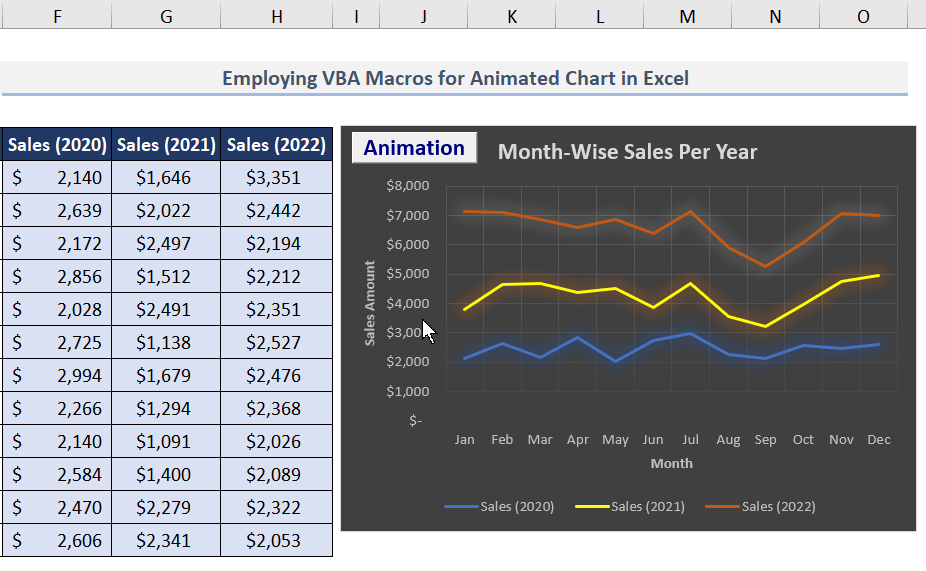Click the title banner Employing VBA Macros
Screen dimensions: 926x571
click(x=455, y=78)
